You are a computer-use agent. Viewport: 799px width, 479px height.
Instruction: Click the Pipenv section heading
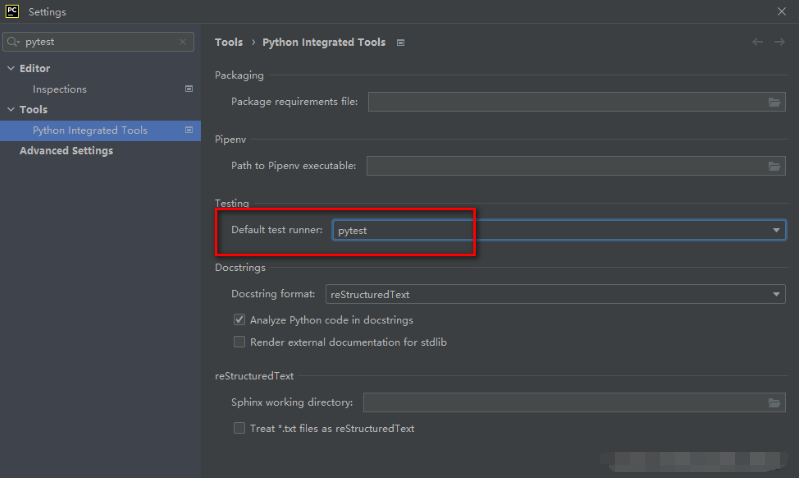pos(230,139)
